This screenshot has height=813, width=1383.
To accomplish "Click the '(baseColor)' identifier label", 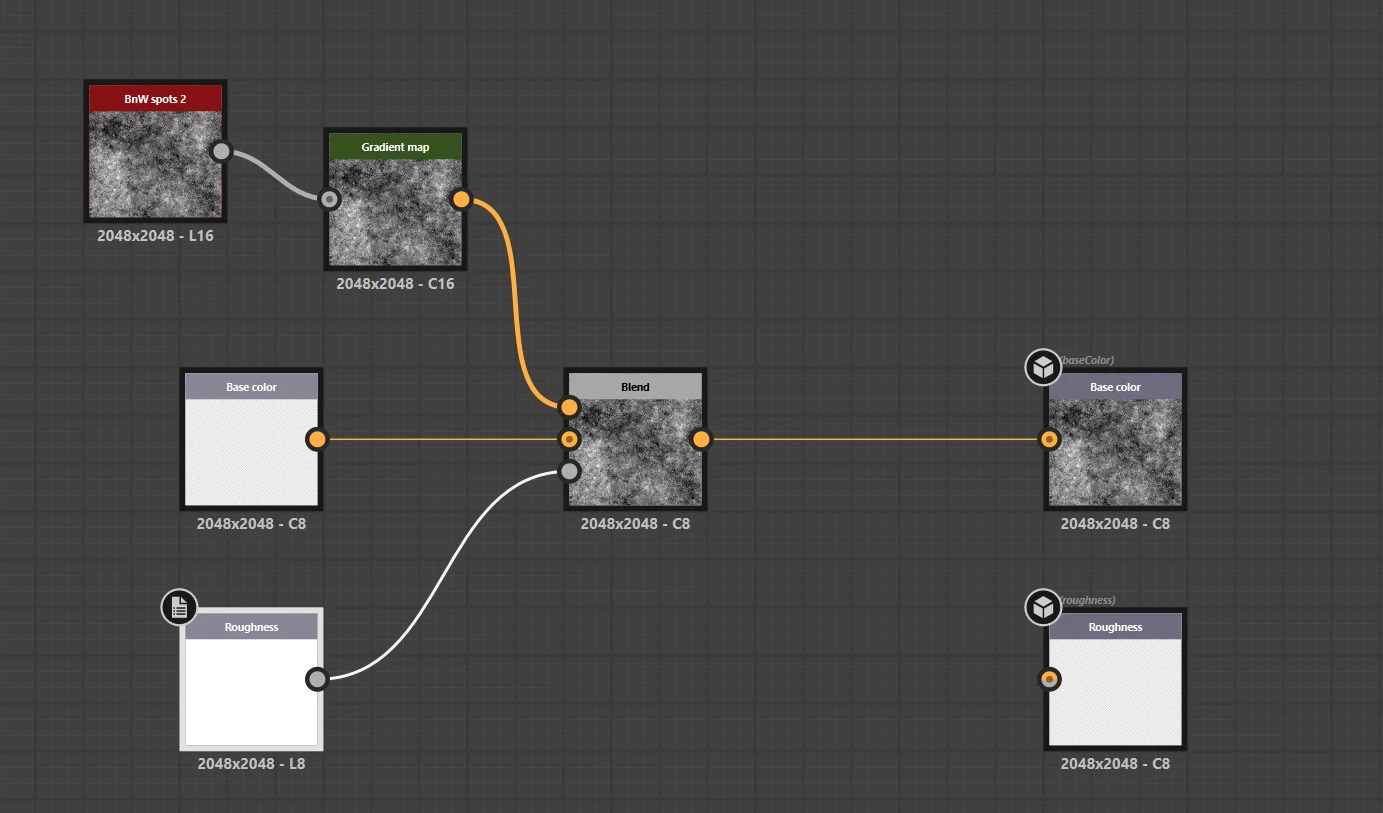I will (1088, 360).
